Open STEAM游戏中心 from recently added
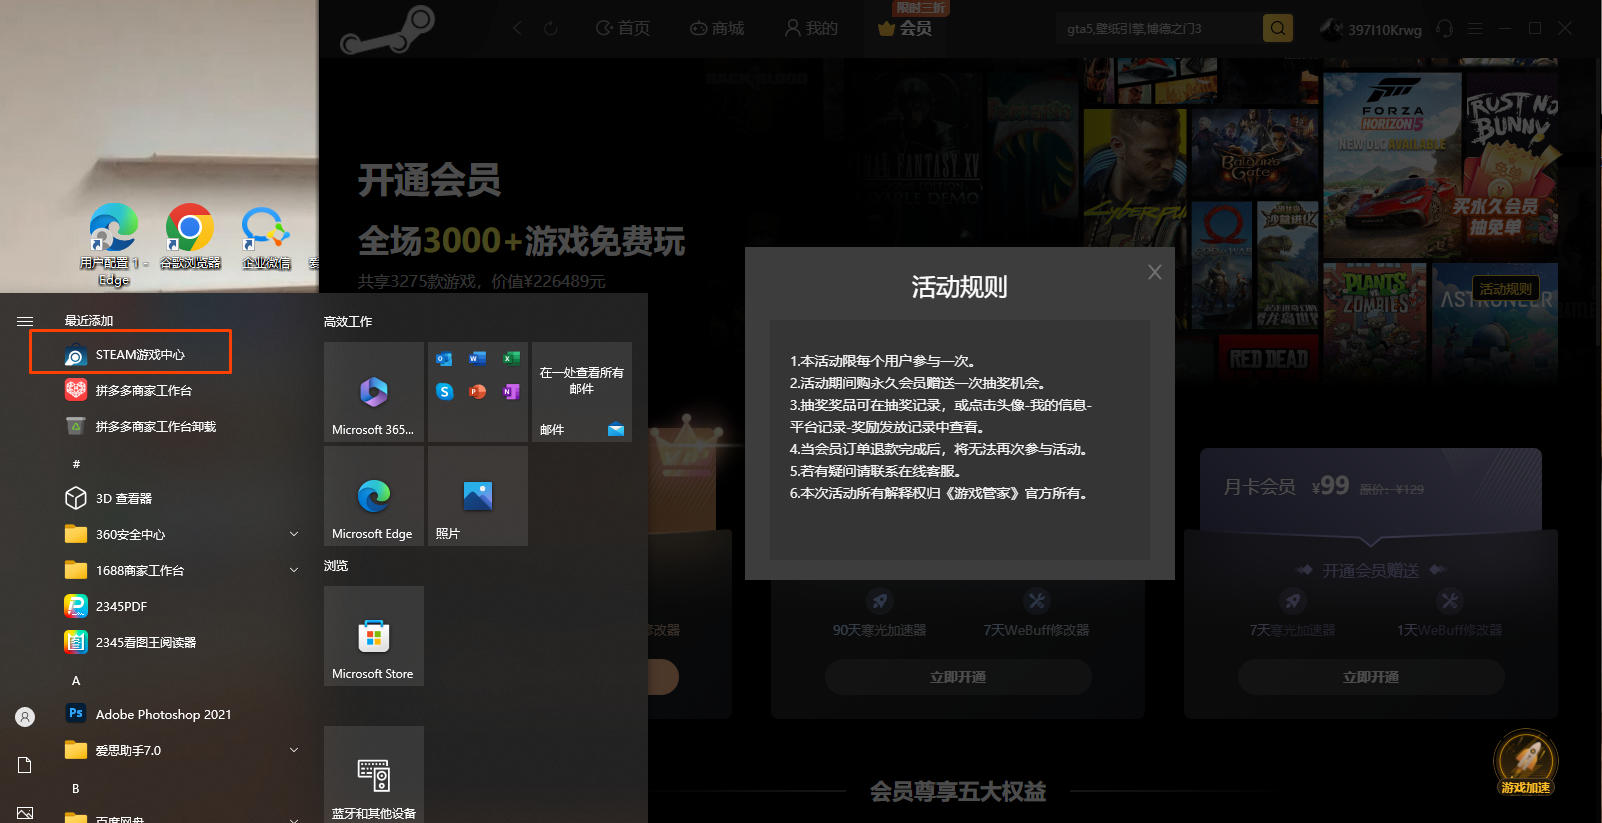Image resolution: width=1602 pixels, height=823 pixels. pyautogui.click(x=131, y=354)
